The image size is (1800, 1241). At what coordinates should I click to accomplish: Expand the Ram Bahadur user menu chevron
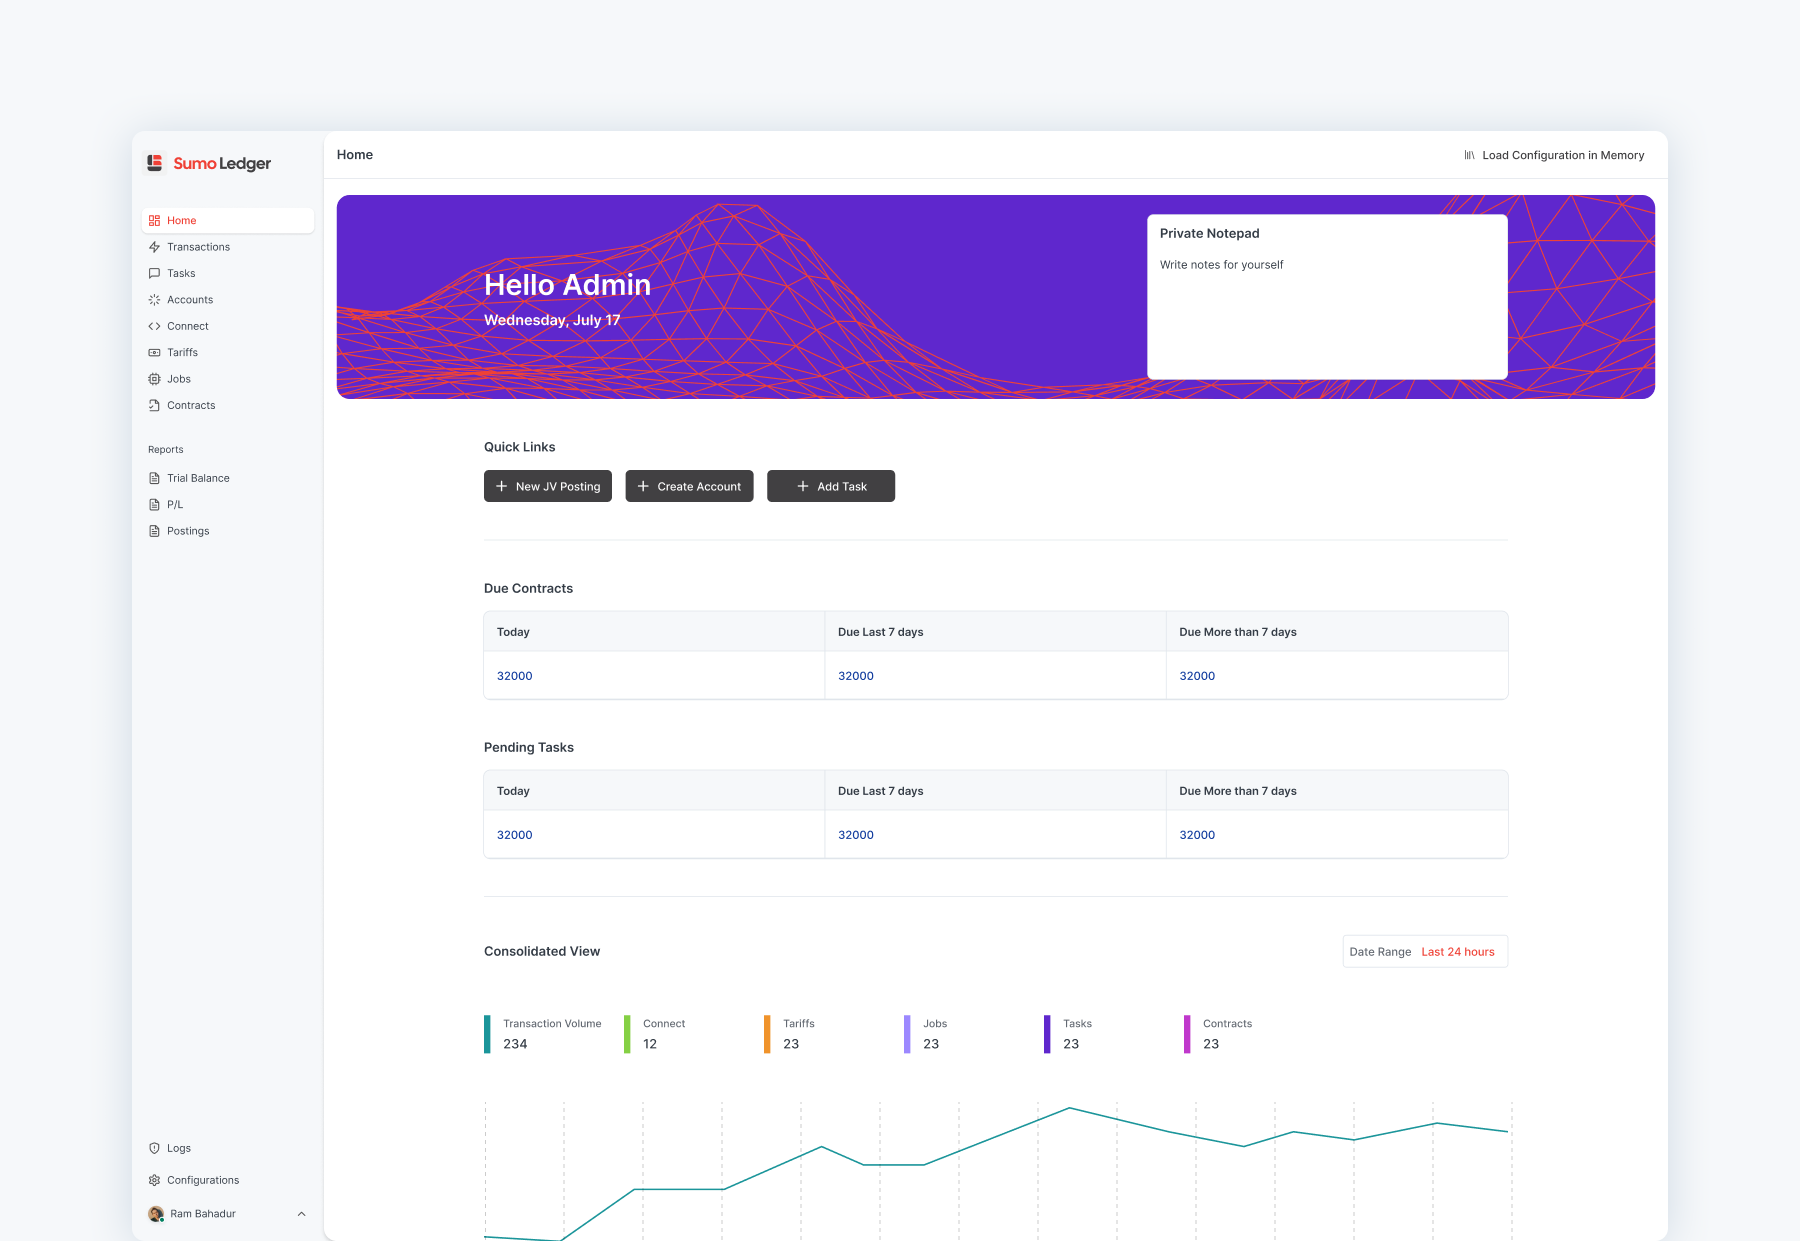301,1214
